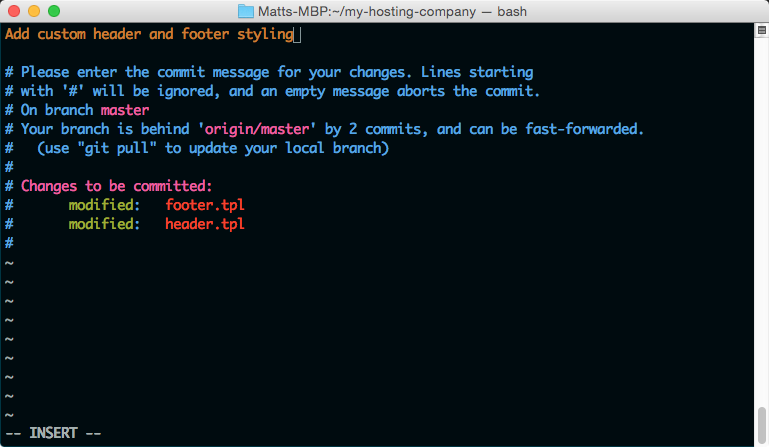Click 'modified:' label beside header.tpl
769x447 pixels.
104,224
